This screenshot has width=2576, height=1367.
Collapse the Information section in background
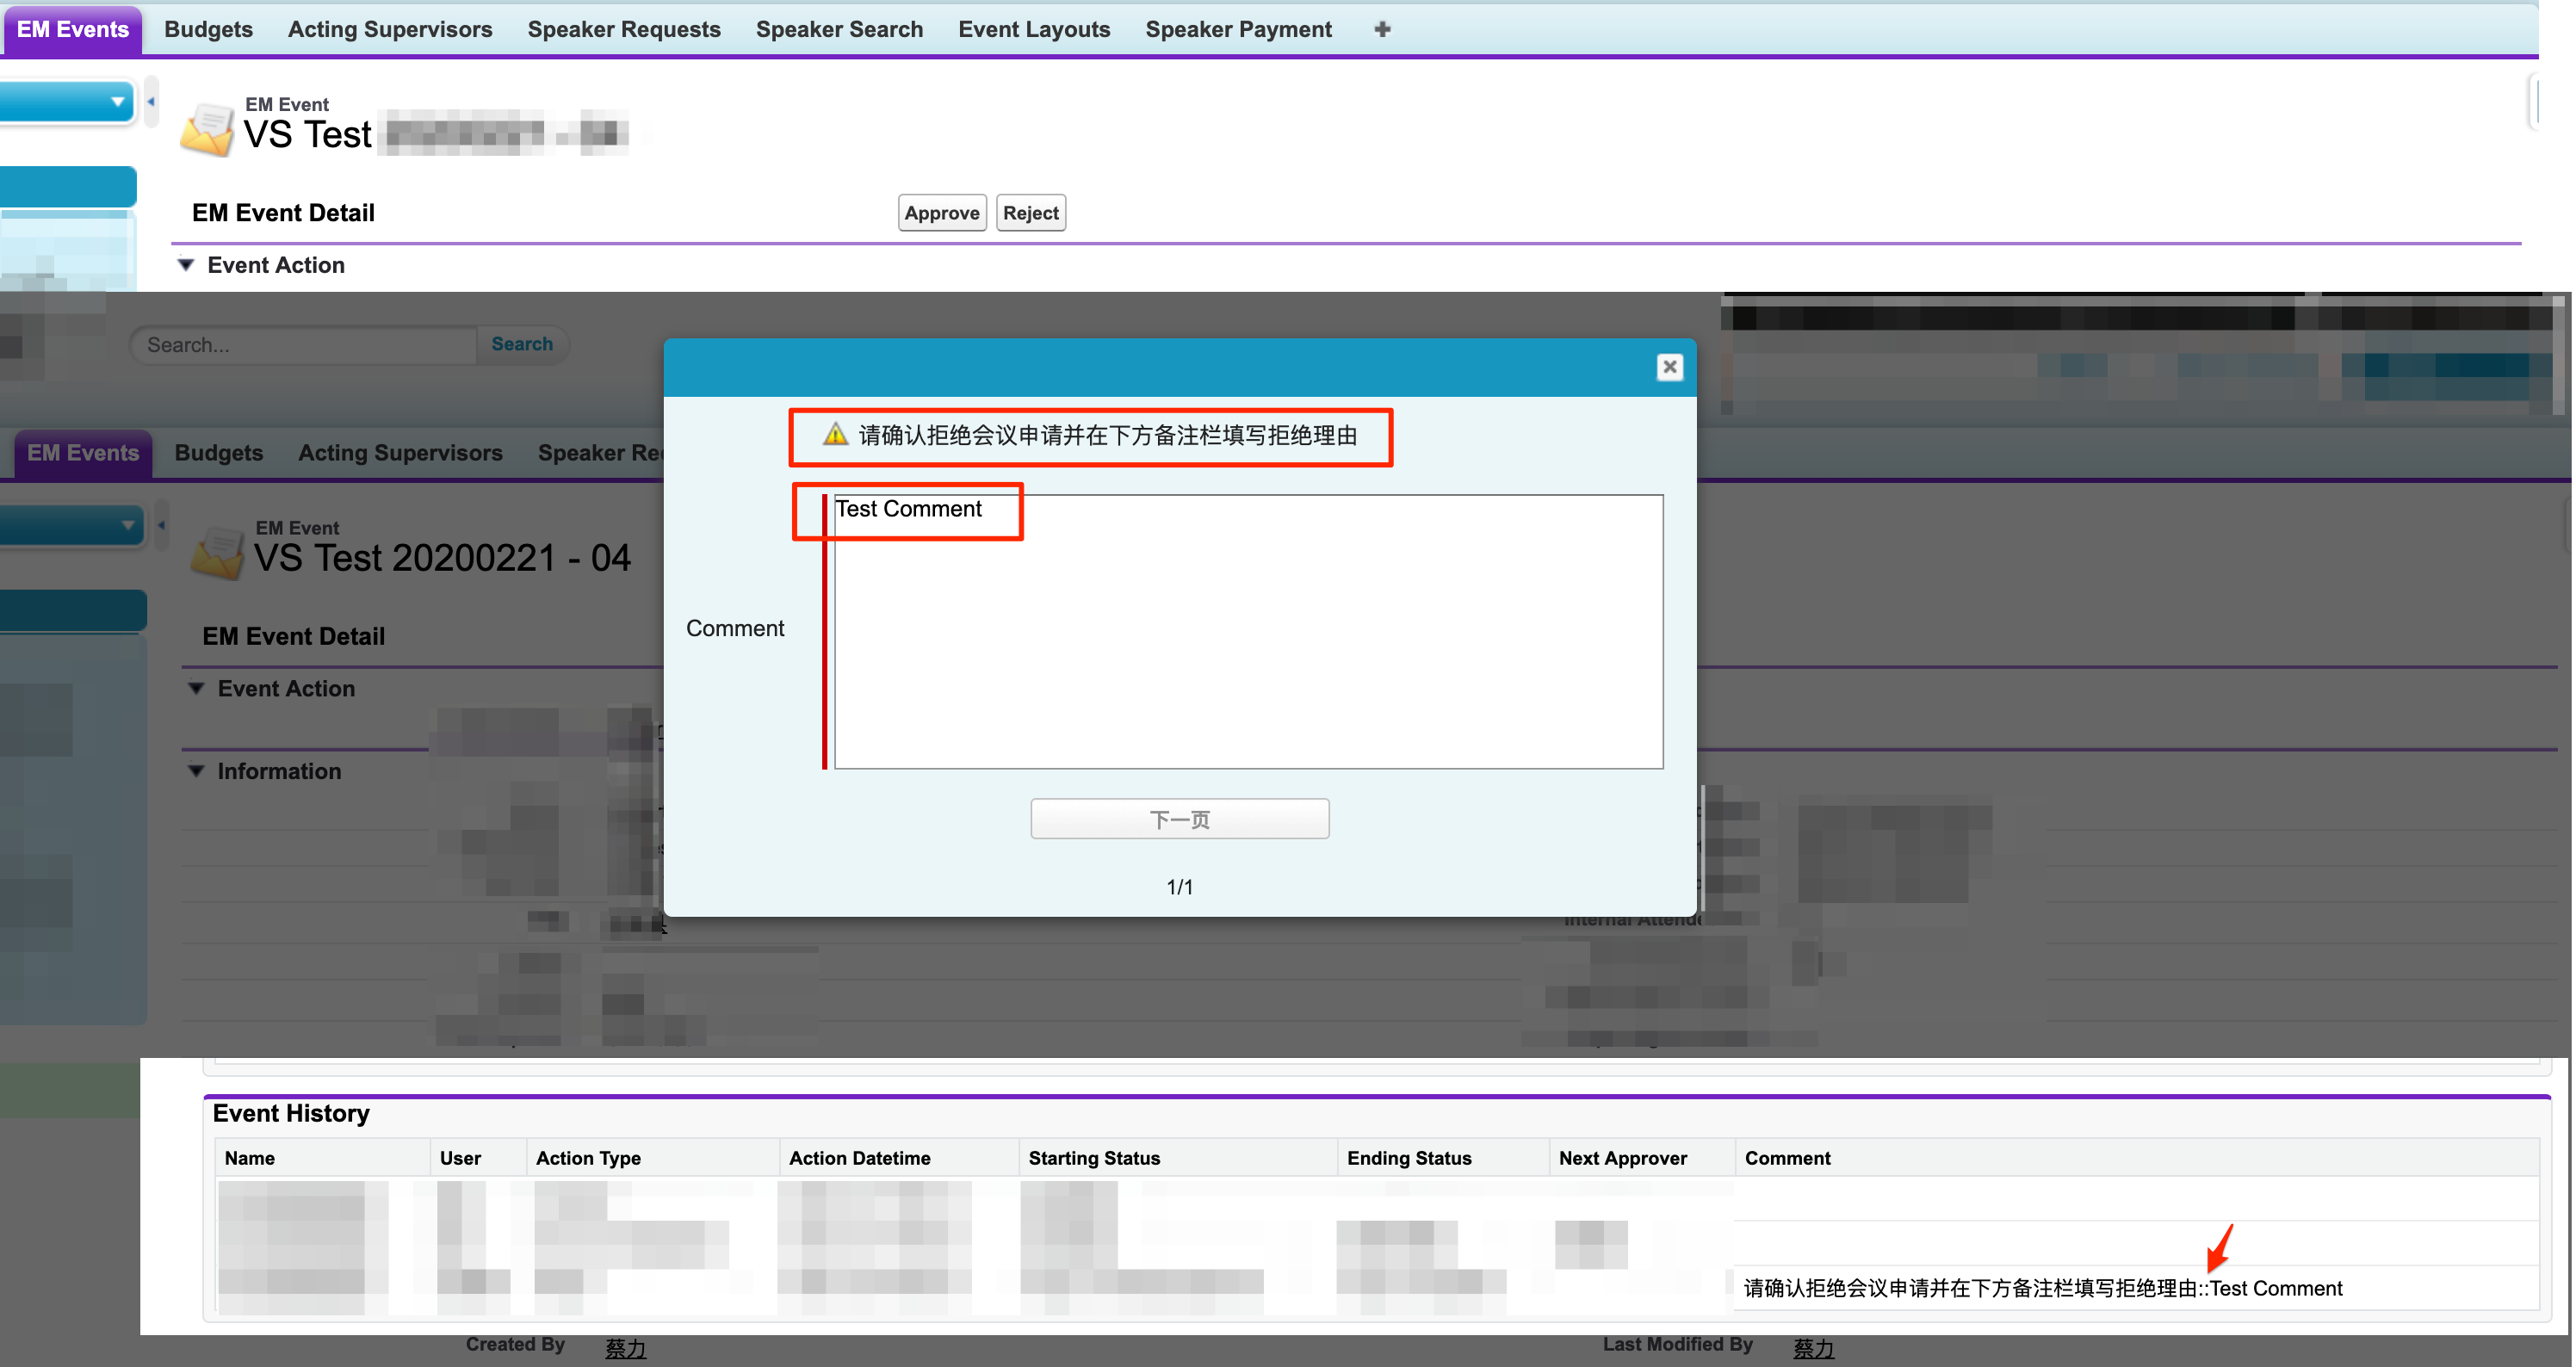197,771
